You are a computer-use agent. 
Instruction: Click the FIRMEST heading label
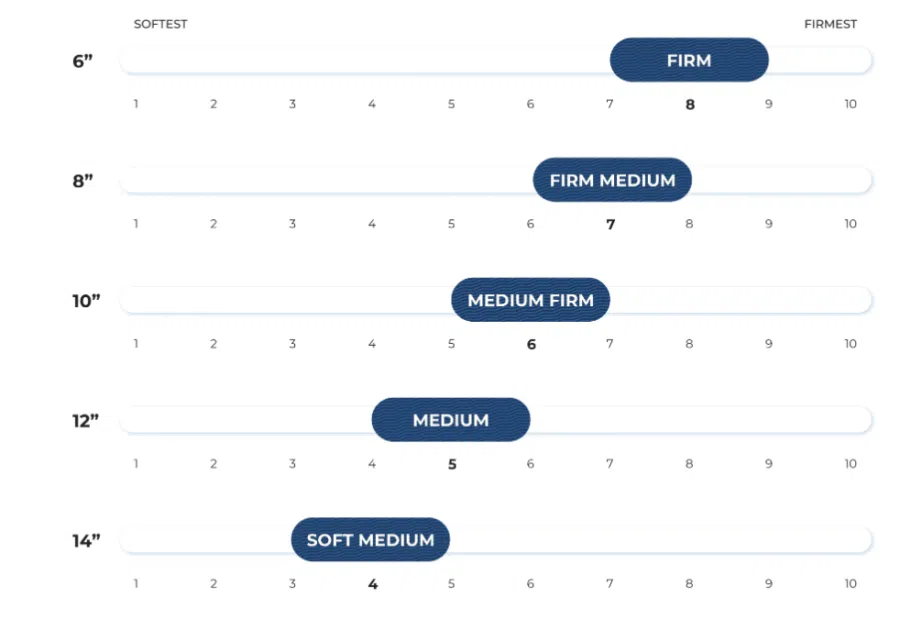point(831,24)
